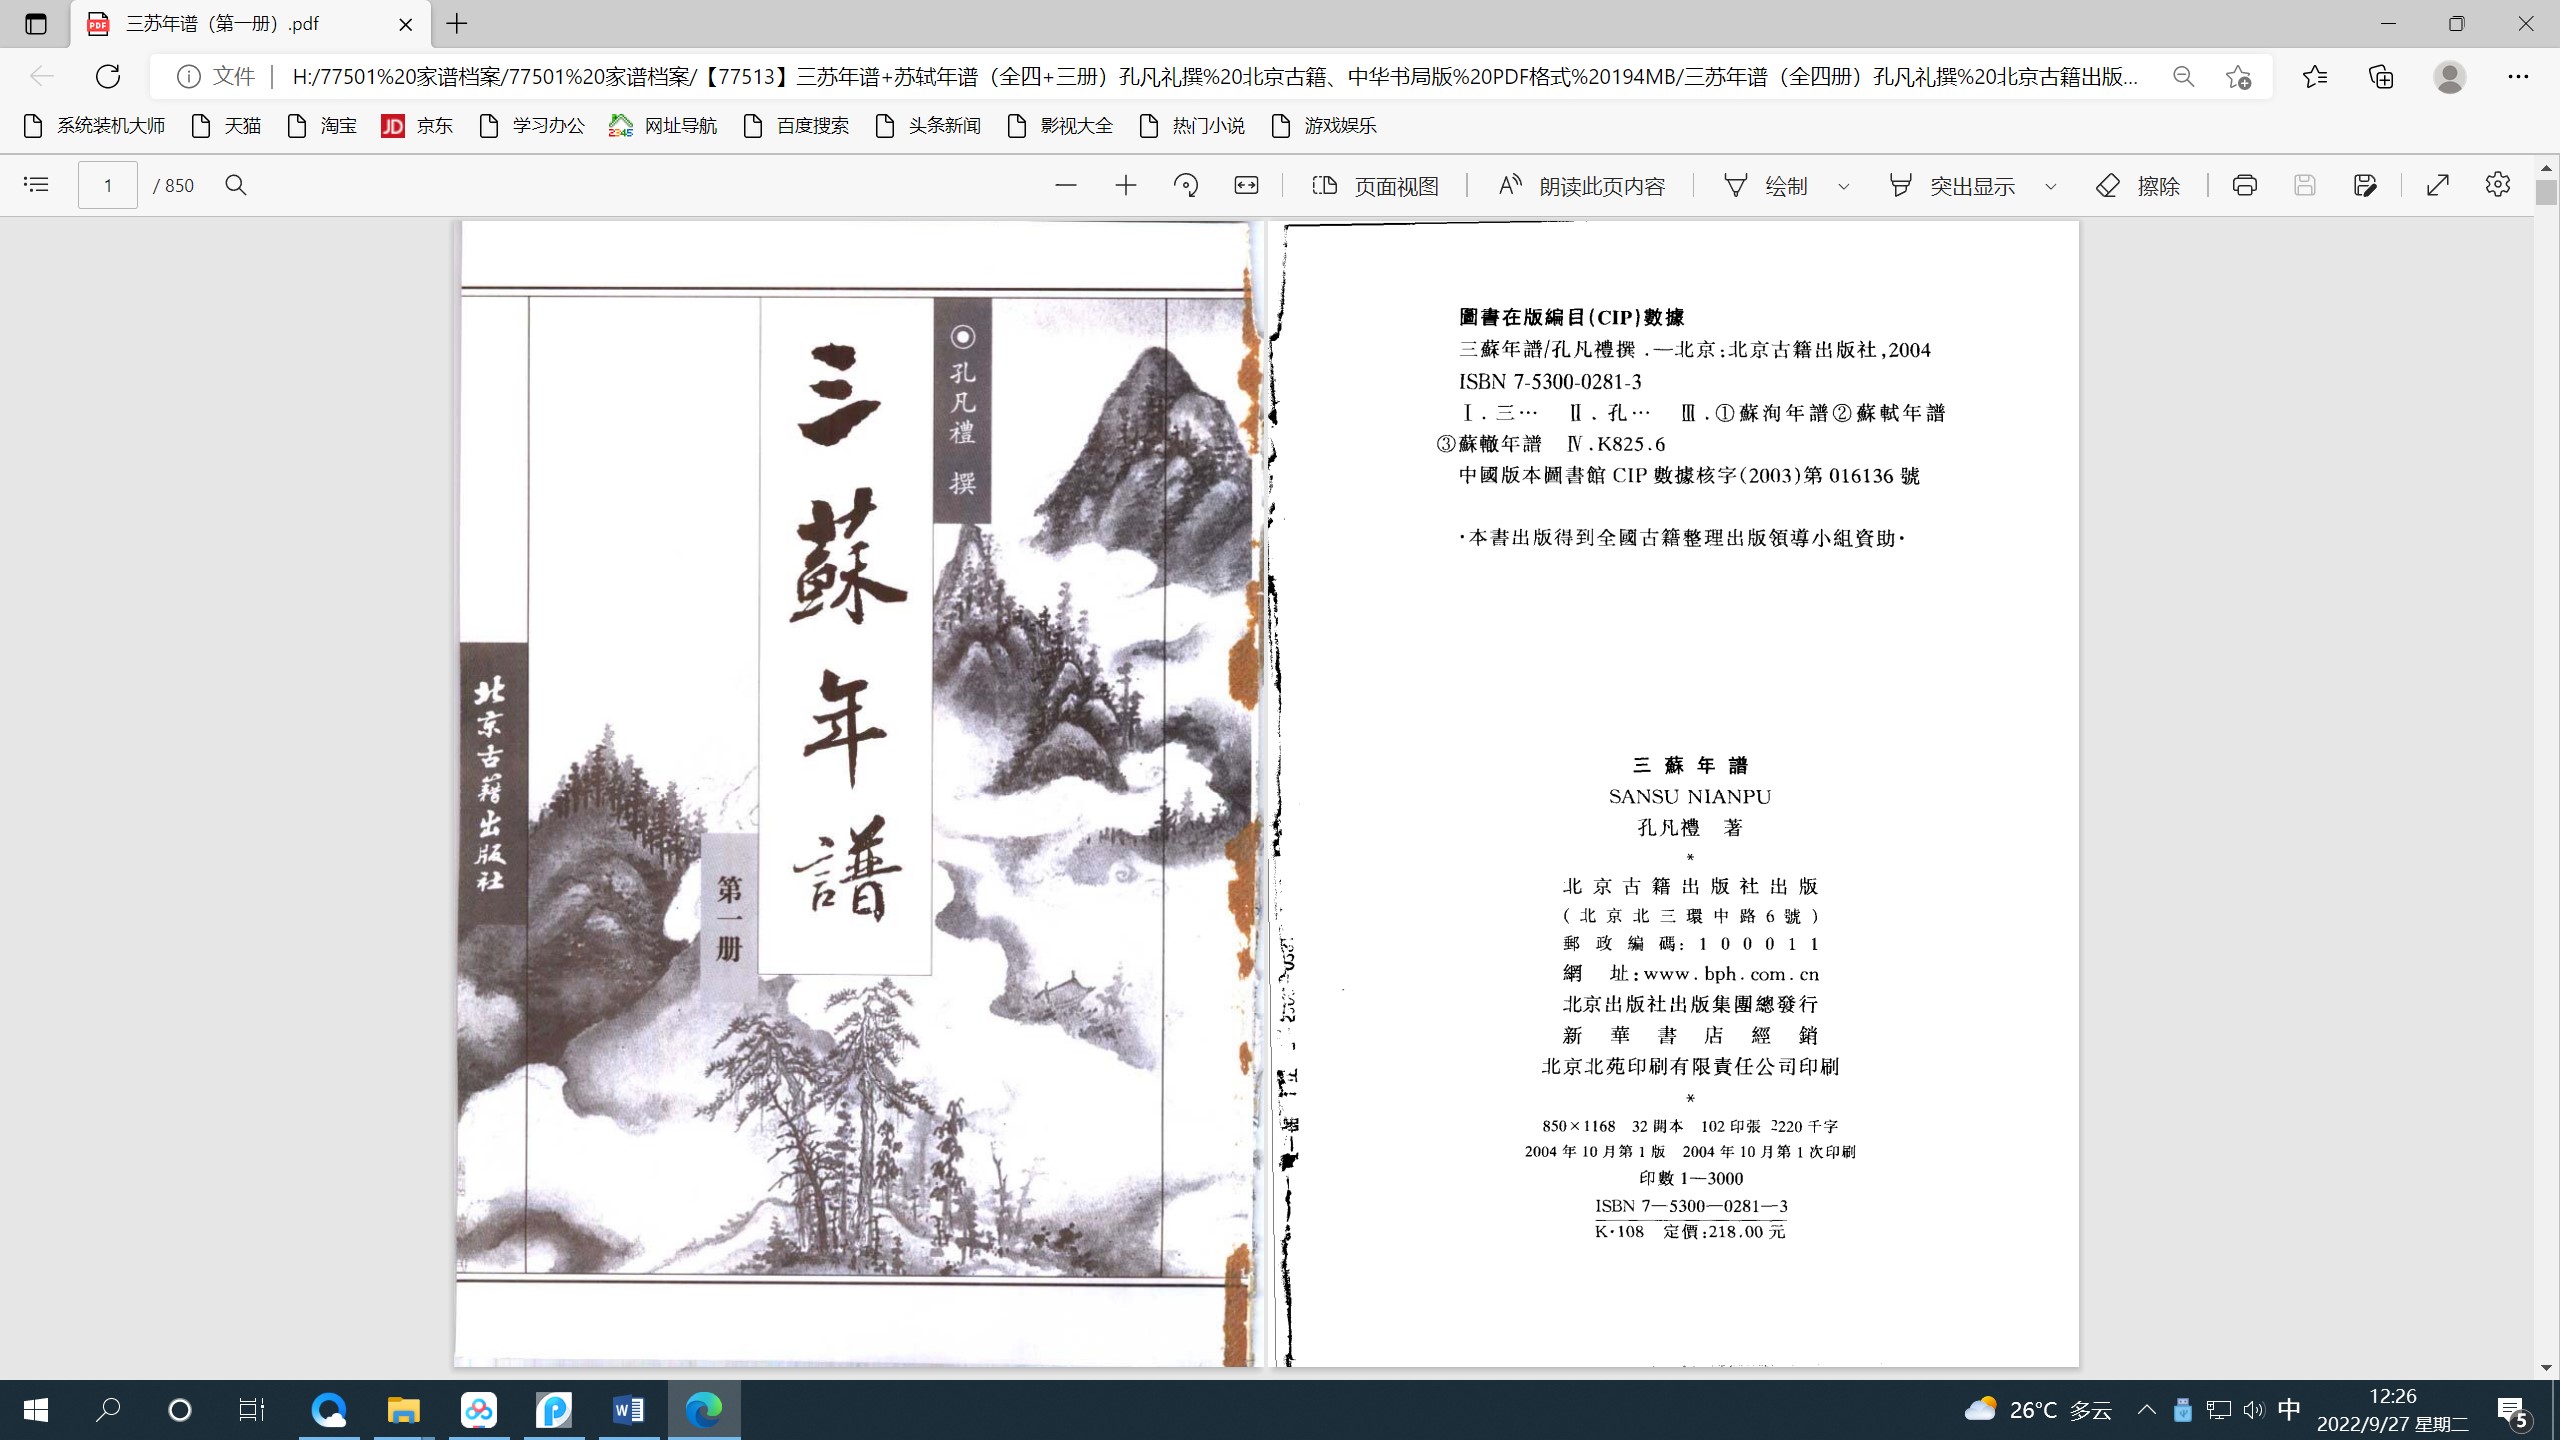Select the 突出显示 highlight tool
2560x1440 pixels.
coord(1952,186)
